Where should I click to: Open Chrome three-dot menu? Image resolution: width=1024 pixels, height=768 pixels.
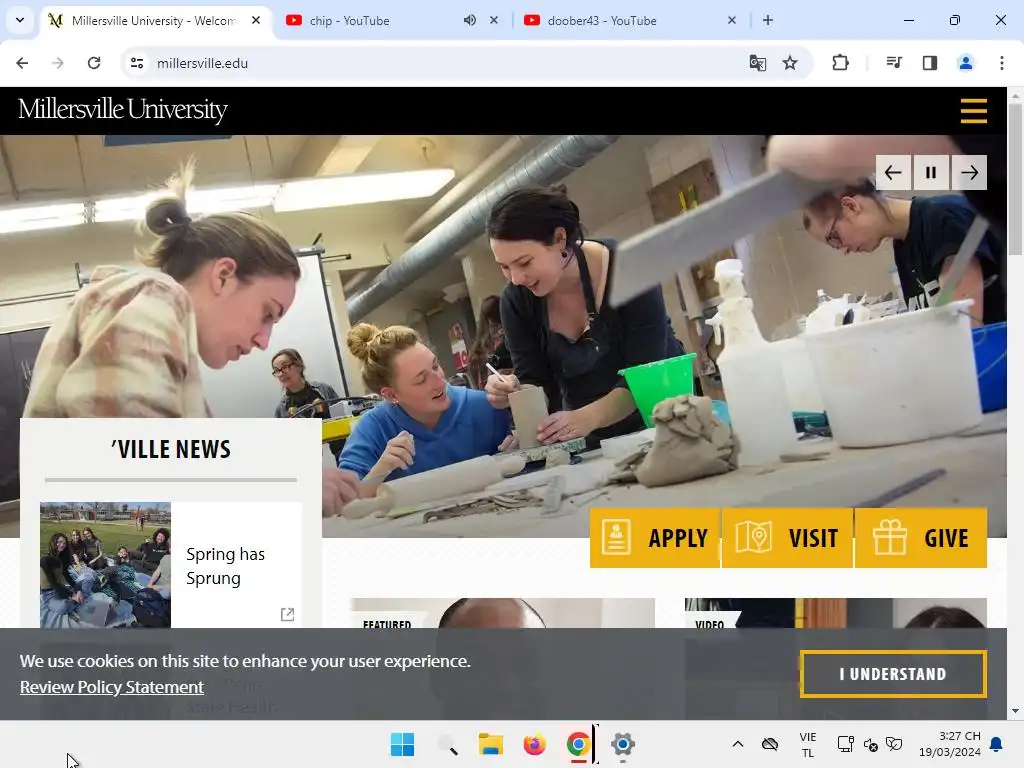coord(1002,63)
